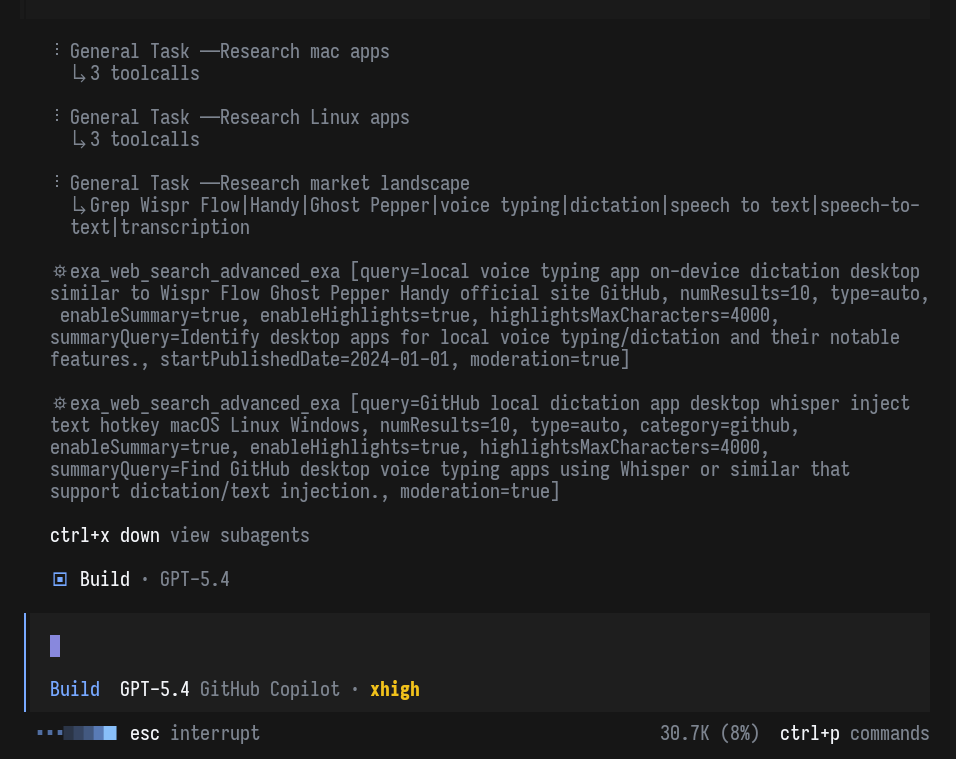
Task: Open the ctrl+p commands menu
Action: [x=857, y=732]
